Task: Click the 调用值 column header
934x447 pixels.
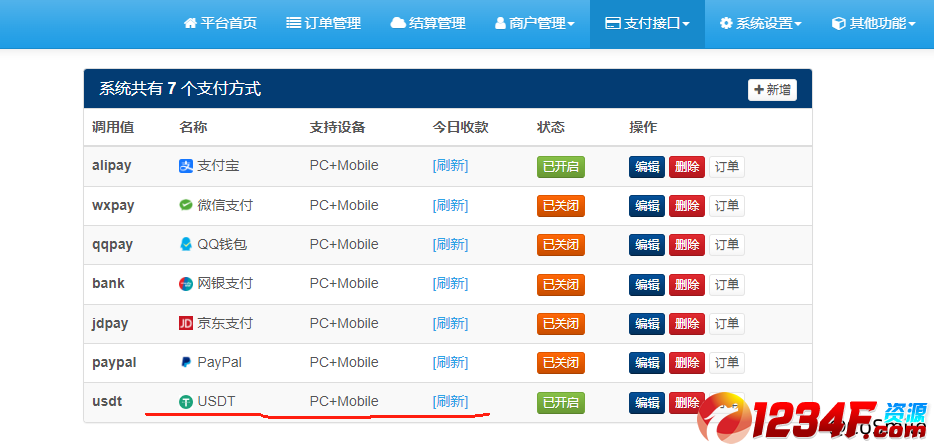Action: pos(113,127)
